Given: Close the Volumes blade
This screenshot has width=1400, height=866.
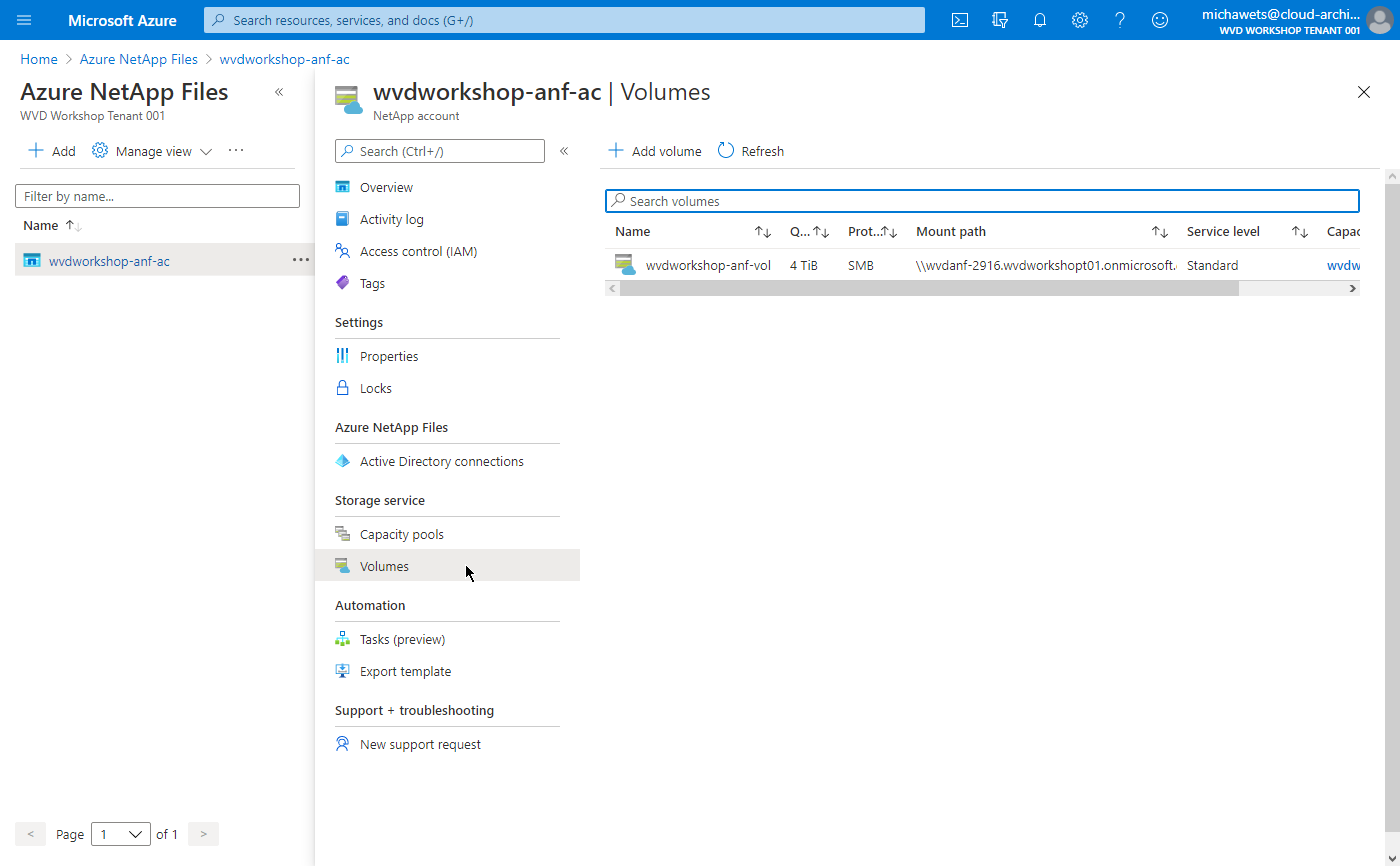Looking at the screenshot, I should point(1364,92).
